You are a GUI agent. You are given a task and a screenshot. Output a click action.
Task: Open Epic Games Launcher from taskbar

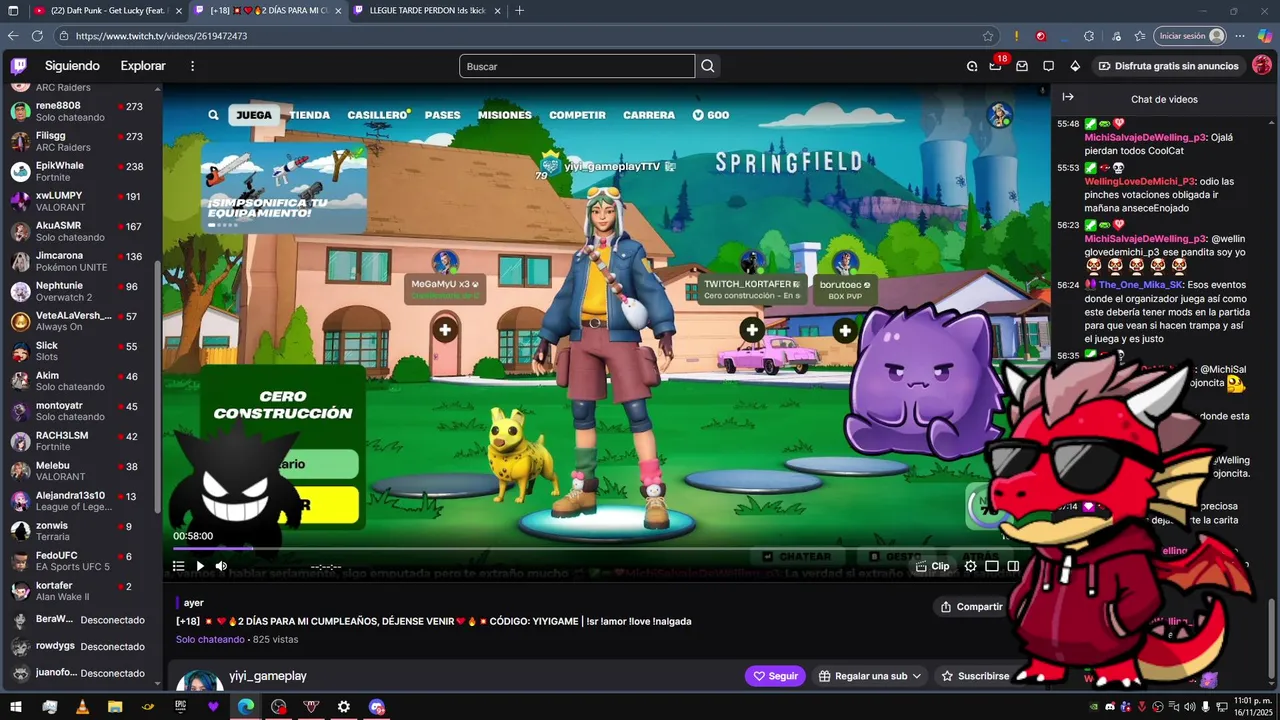click(x=180, y=706)
